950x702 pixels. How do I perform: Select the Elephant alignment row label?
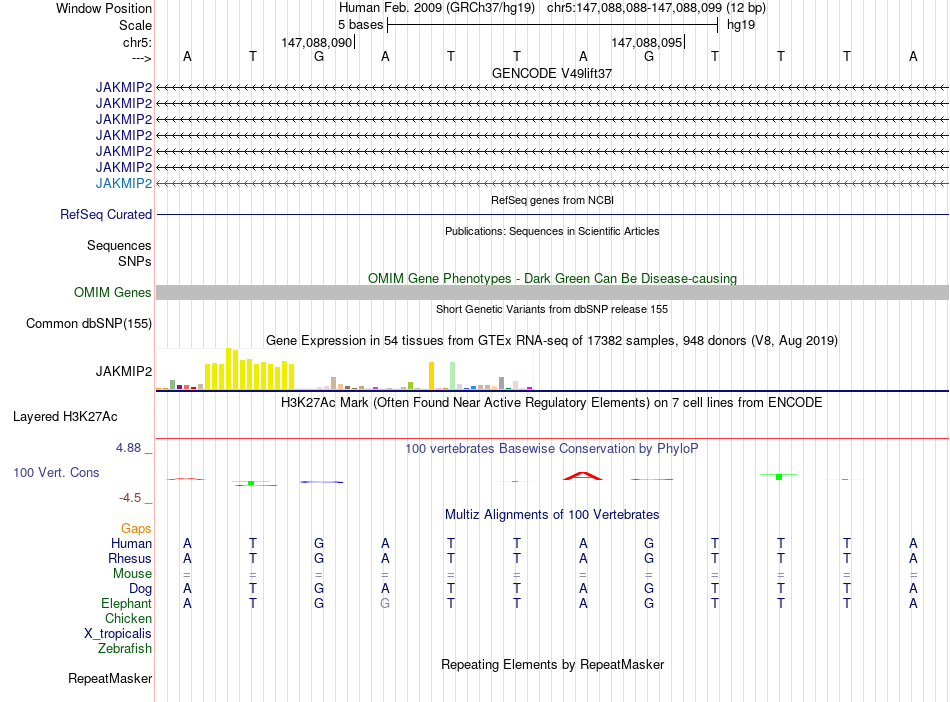(127, 603)
